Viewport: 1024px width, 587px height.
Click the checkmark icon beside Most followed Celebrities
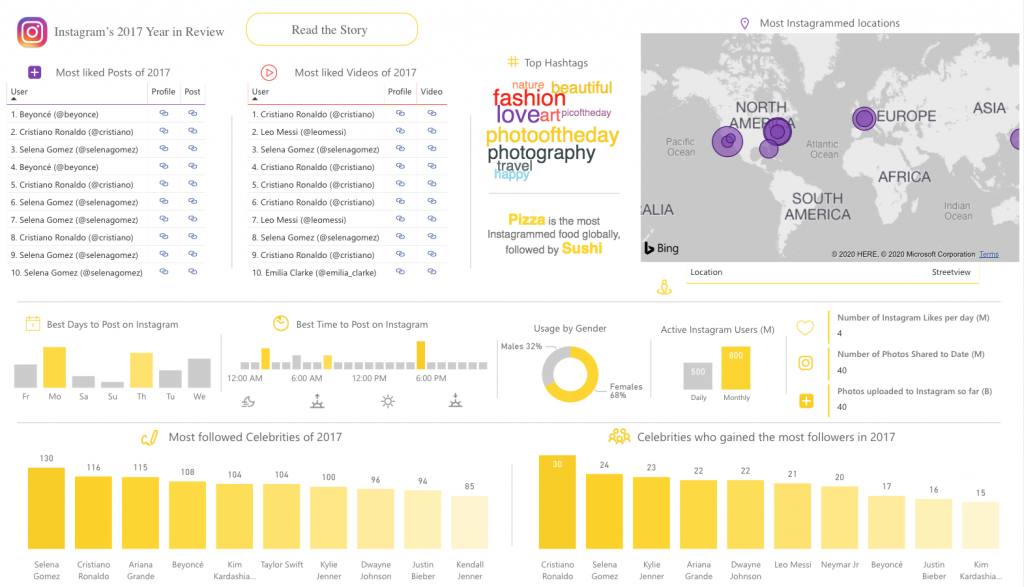click(150, 437)
